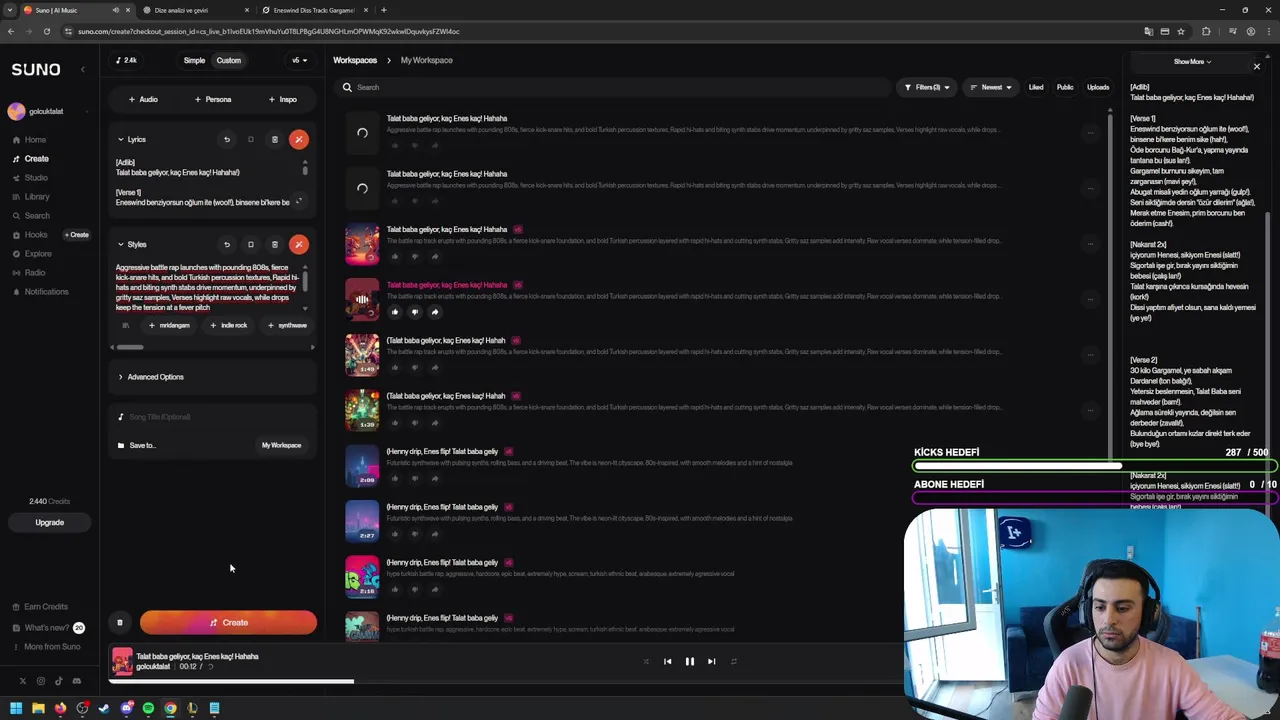Click the orange Create button
Image resolution: width=1280 pixels, height=720 pixels.
pos(229,622)
